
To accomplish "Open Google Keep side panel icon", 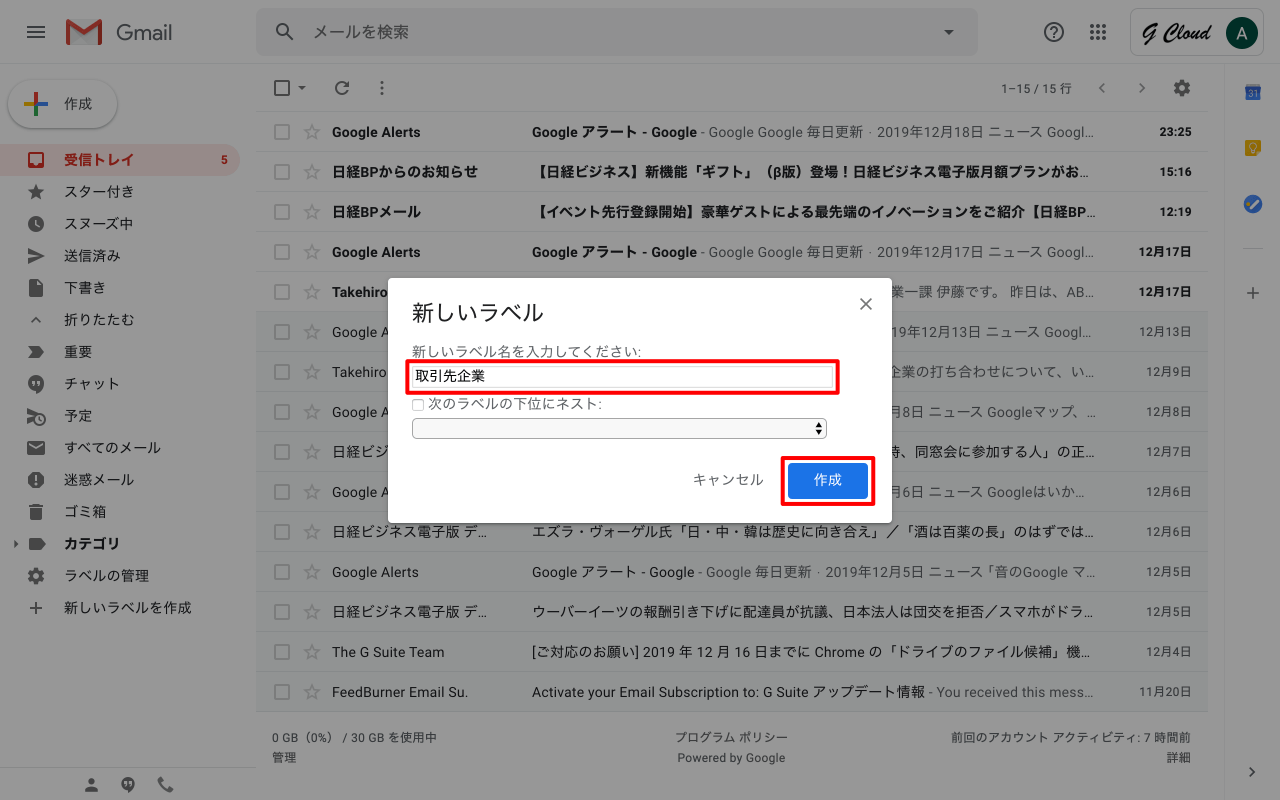I will 1252,148.
